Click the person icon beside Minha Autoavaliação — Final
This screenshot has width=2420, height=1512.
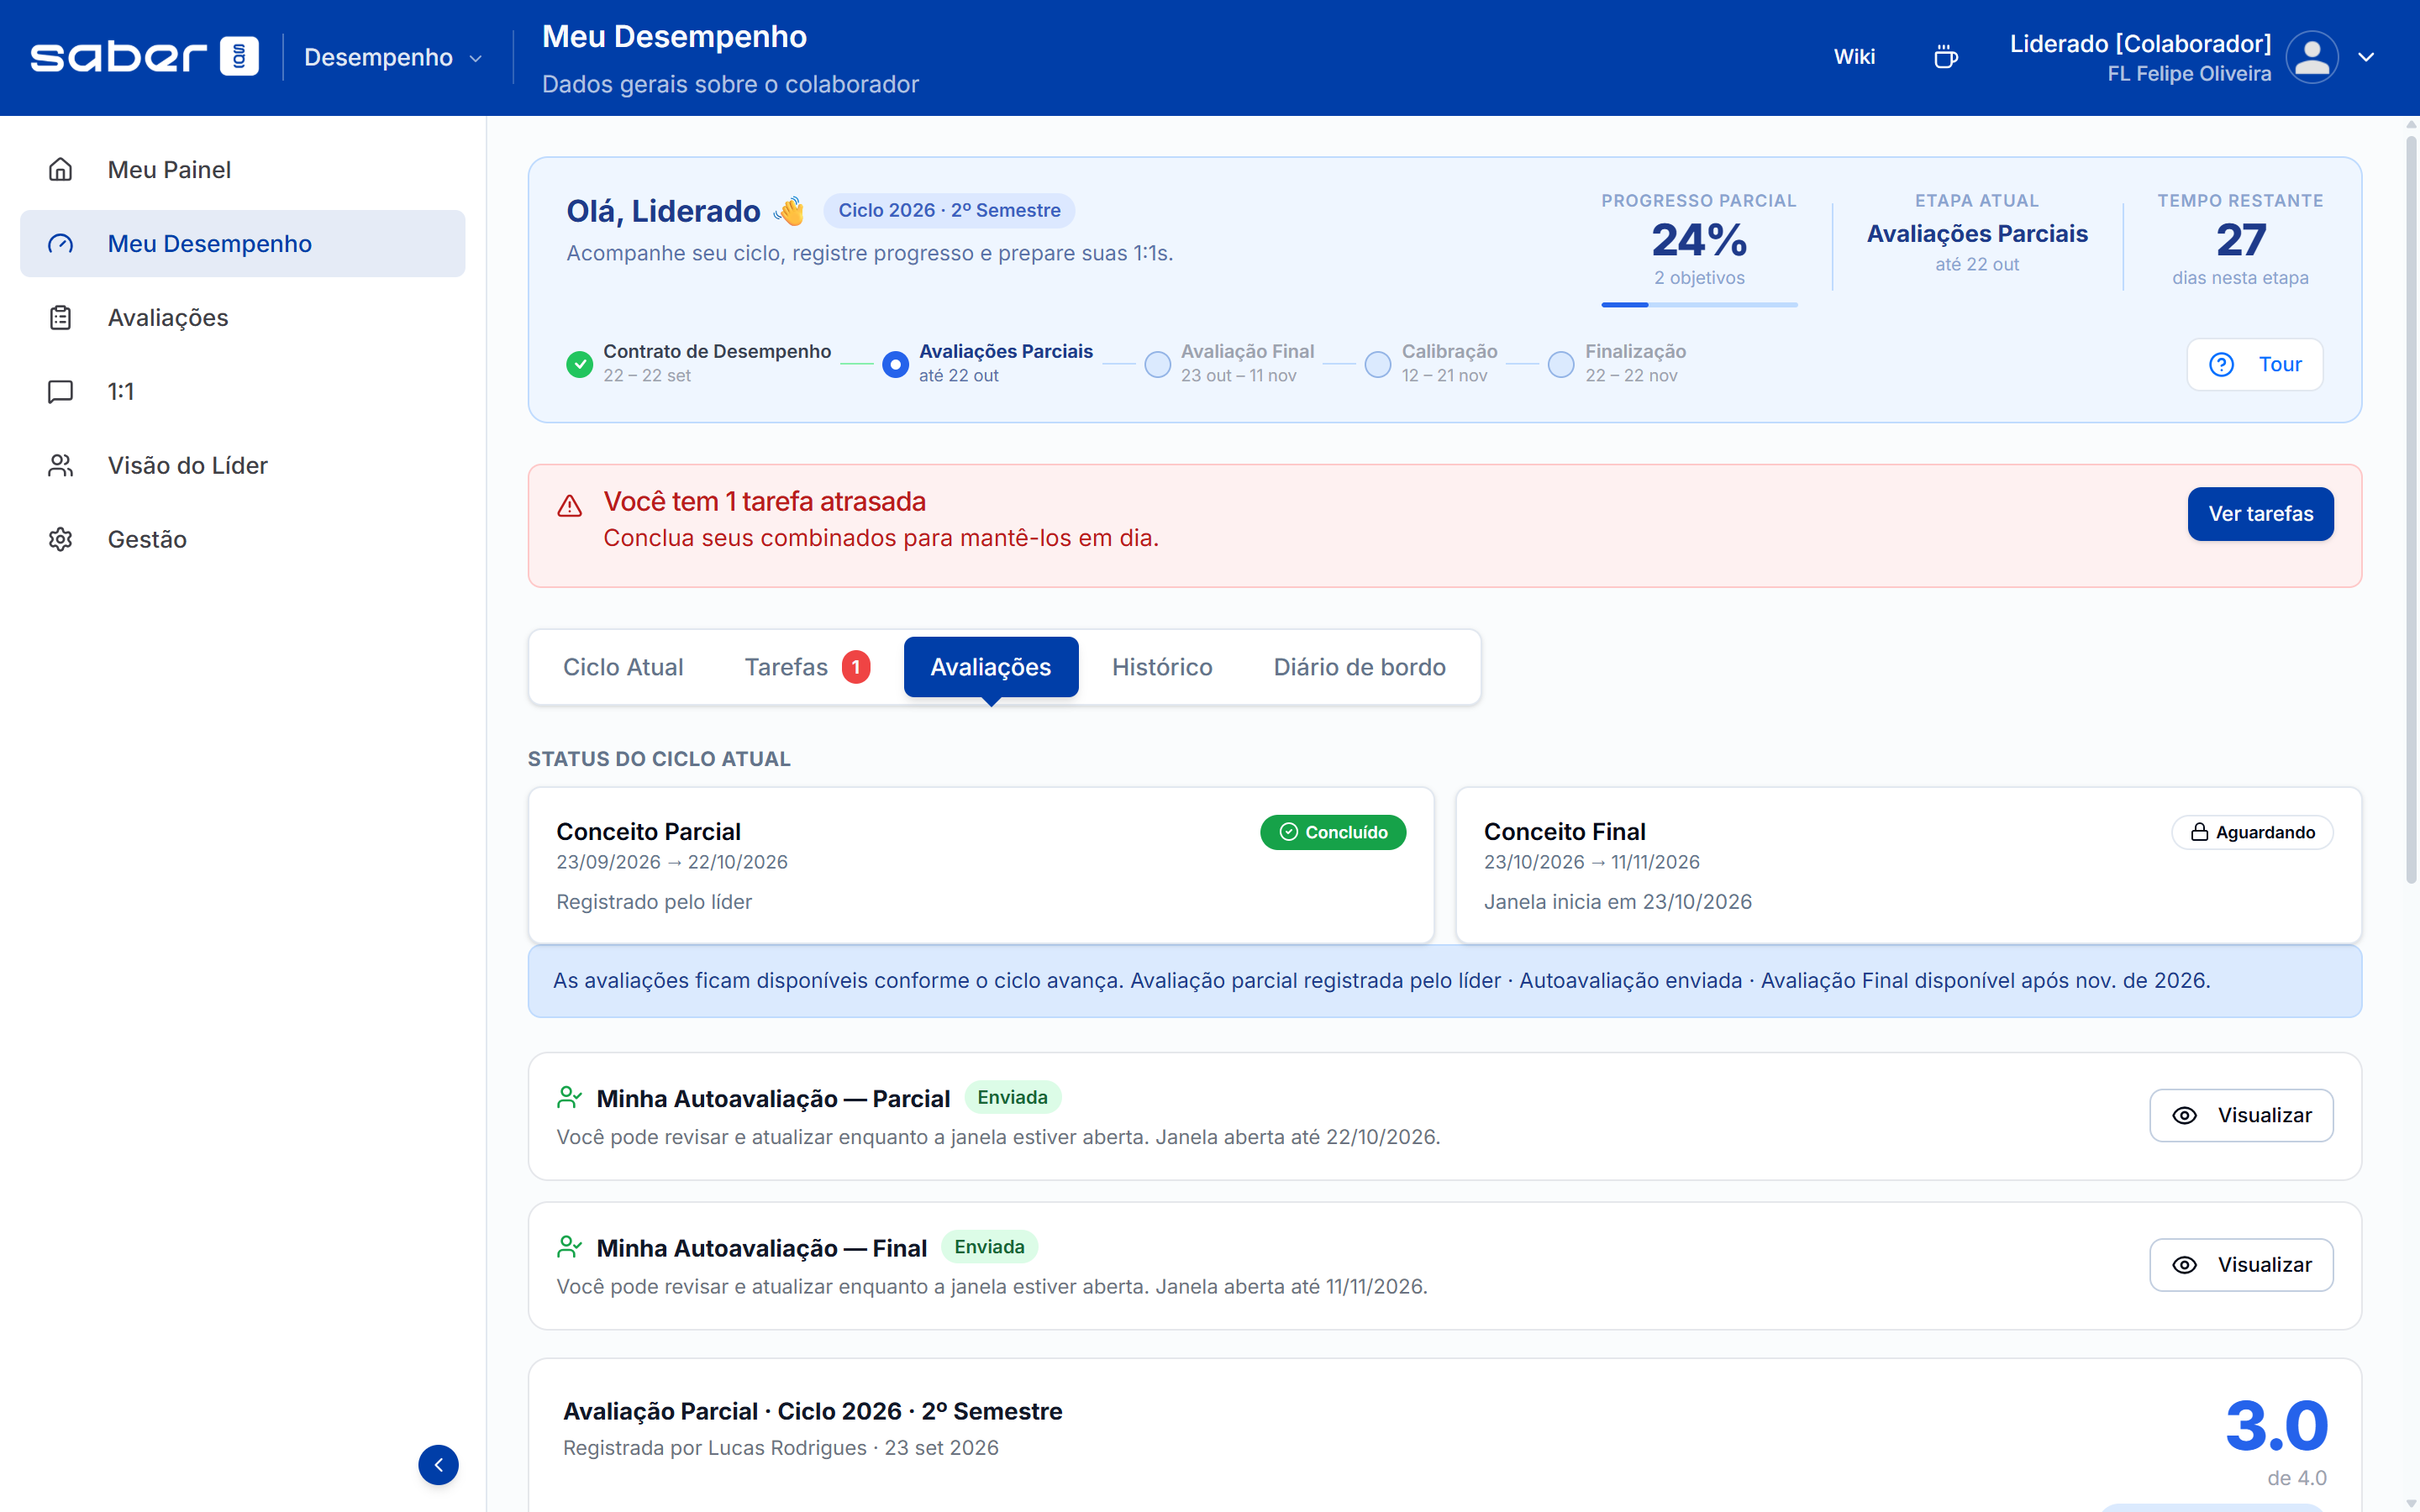pos(569,1247)
